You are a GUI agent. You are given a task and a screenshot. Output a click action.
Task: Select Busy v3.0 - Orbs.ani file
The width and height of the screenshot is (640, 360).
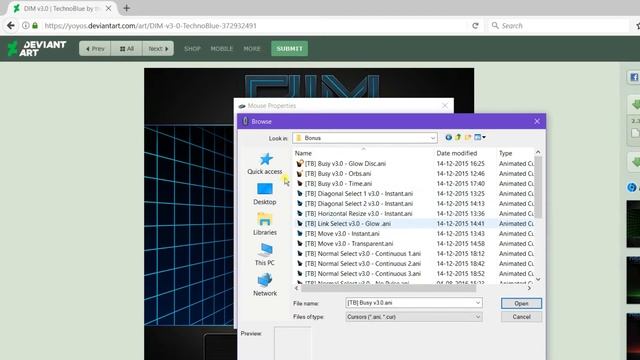pyautogui.click(x=338, y=173)
